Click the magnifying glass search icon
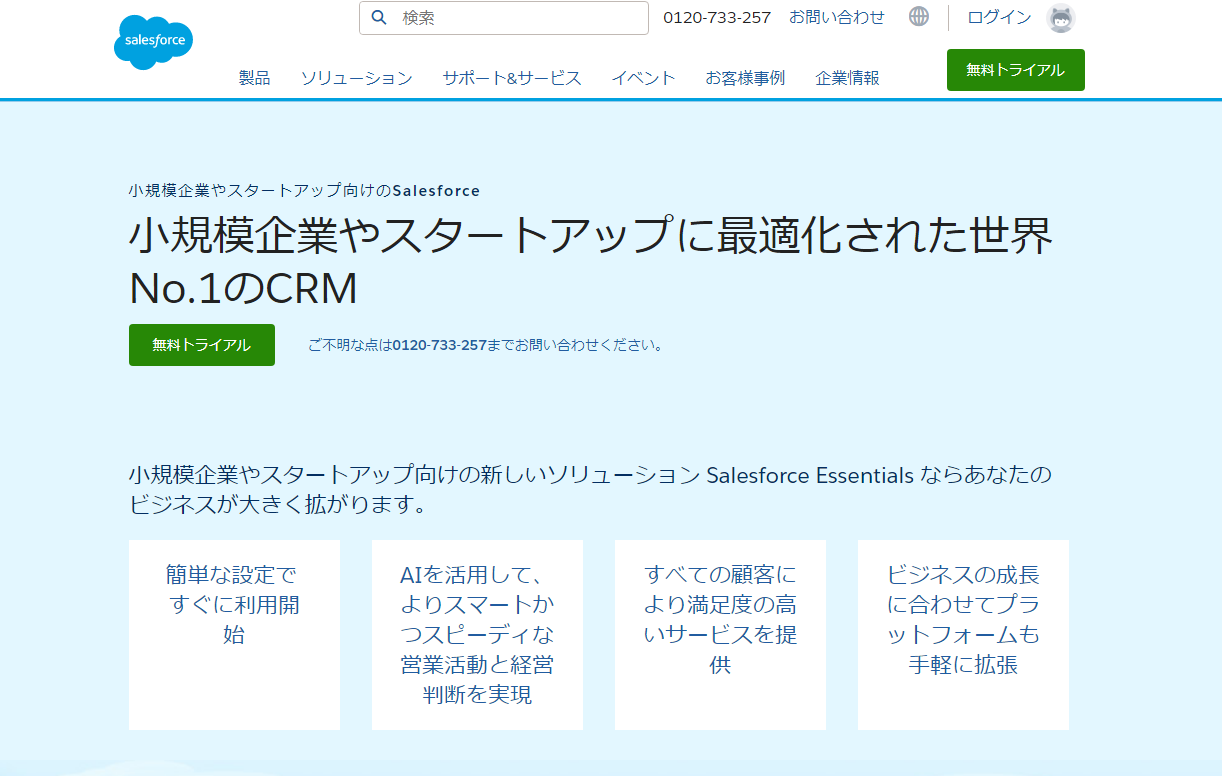 click(x=379, y=17)
